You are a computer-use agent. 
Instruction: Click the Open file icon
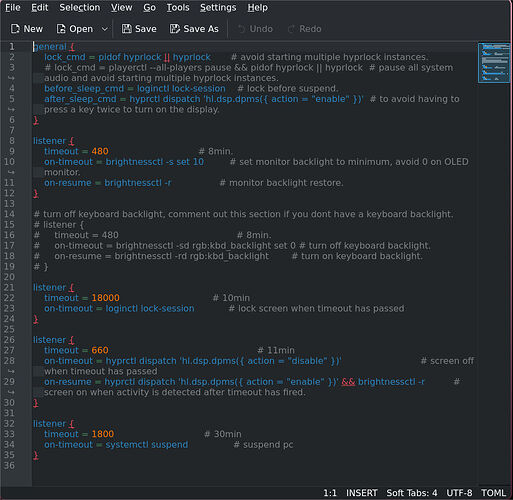click(61, 29)
